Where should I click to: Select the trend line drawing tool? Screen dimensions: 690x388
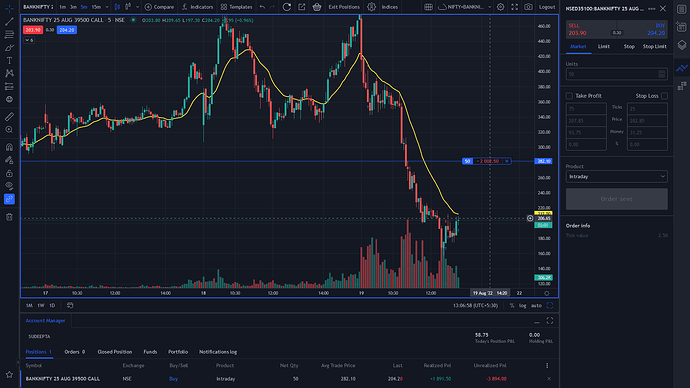coord(9,21)
